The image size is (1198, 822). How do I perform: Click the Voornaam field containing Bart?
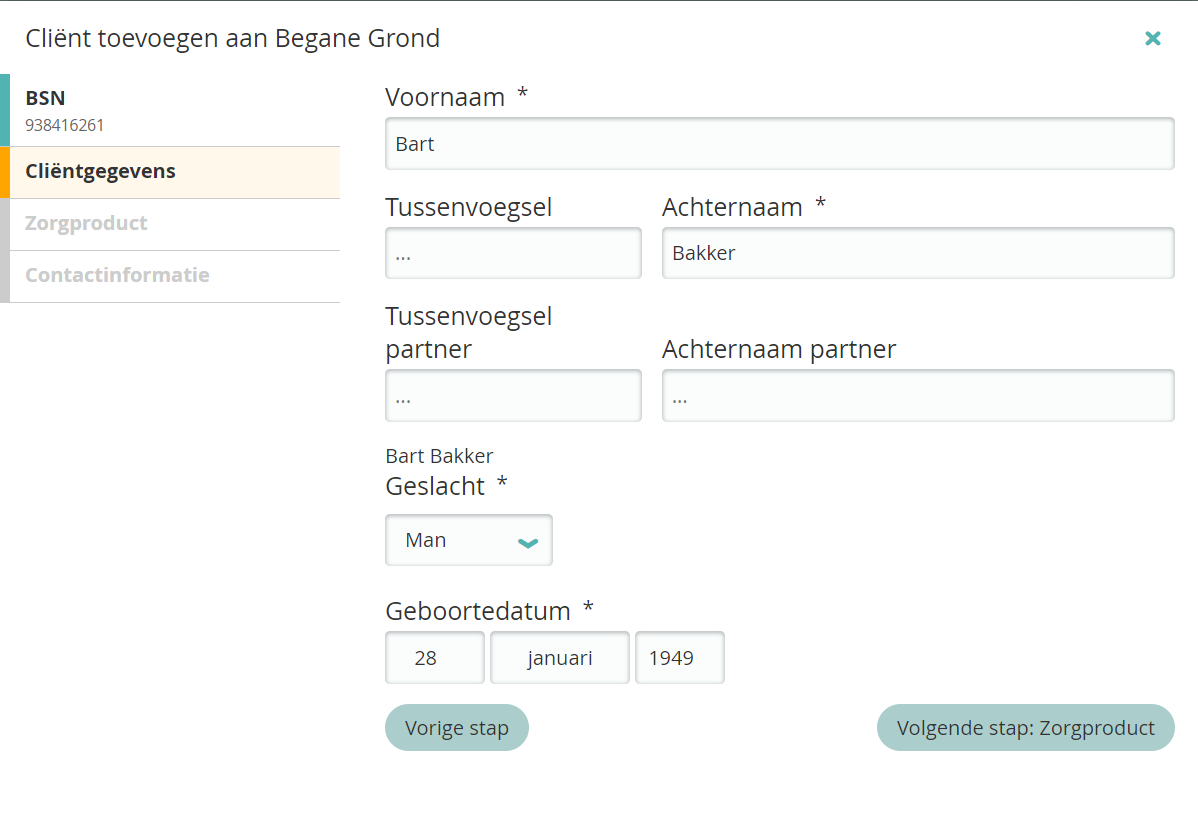pos(779,144)
